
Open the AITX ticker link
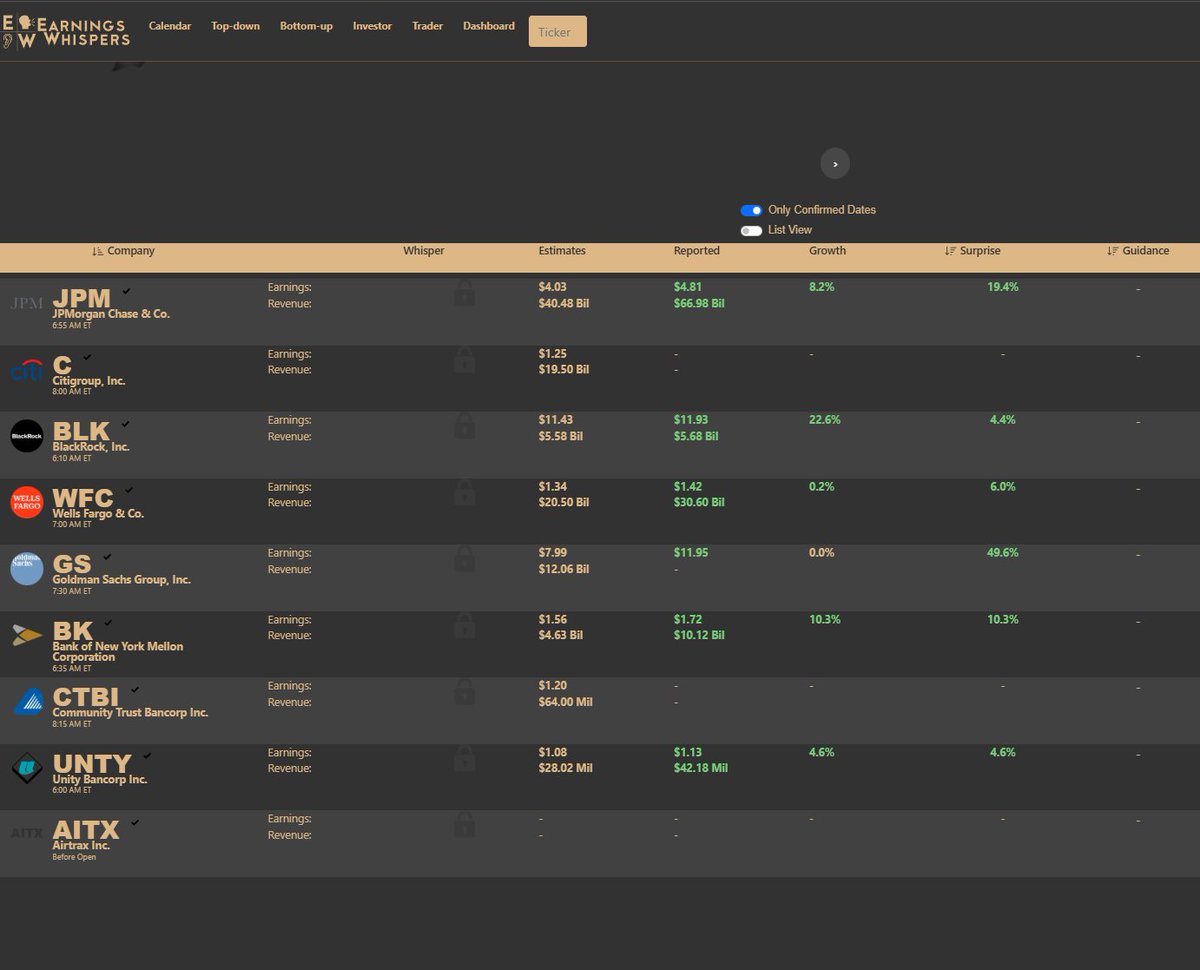pos(86,829)
